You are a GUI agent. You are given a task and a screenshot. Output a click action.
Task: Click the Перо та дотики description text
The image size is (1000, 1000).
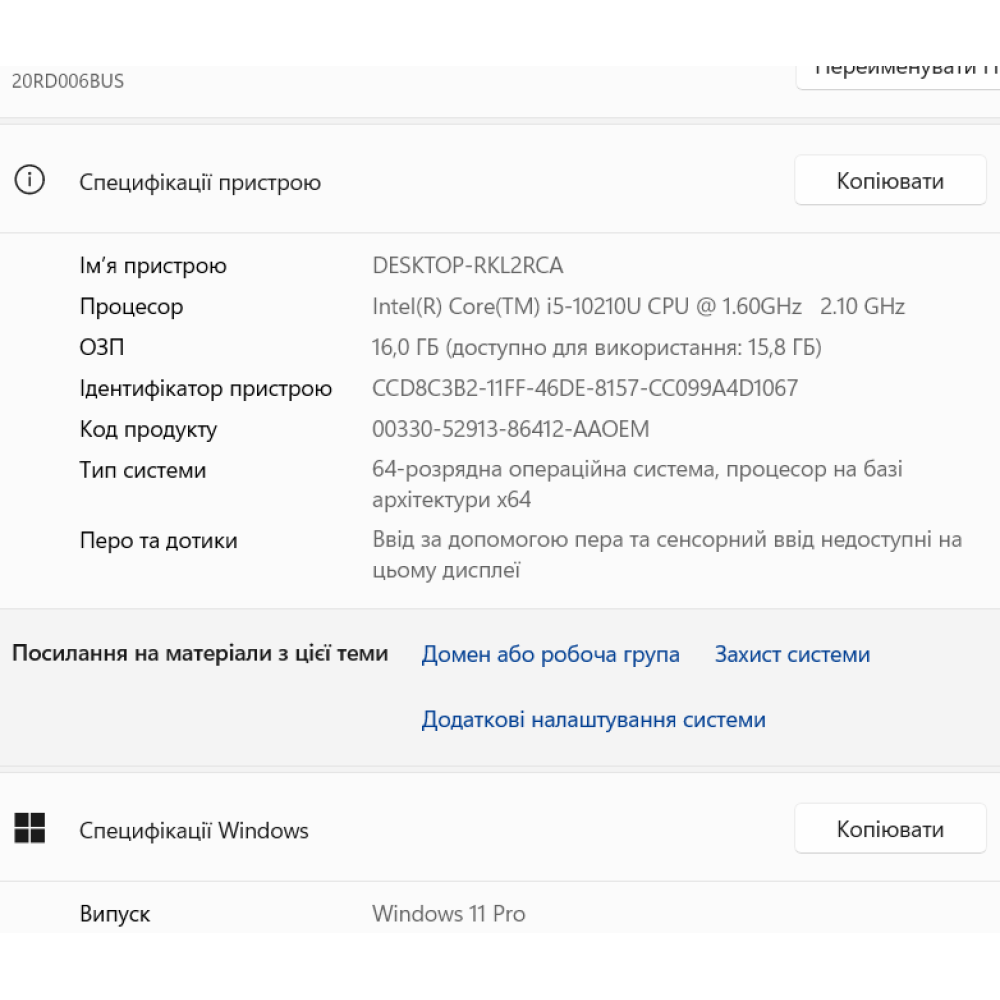(667, 541)
